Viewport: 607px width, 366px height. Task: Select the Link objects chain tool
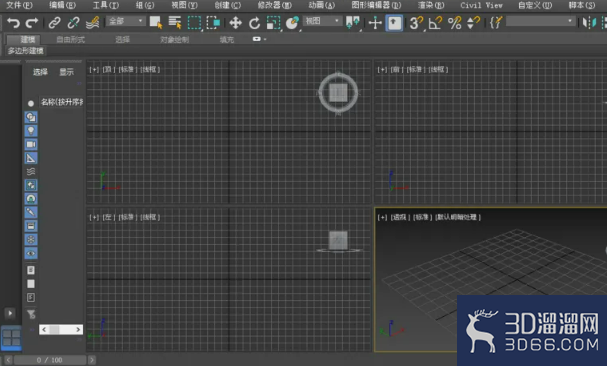(54, 23)
